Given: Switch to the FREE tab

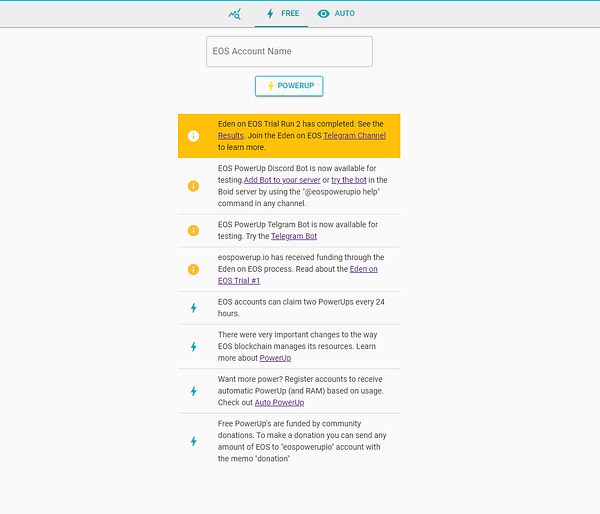Looking at the screenshot, I should [x=281, y=14].
